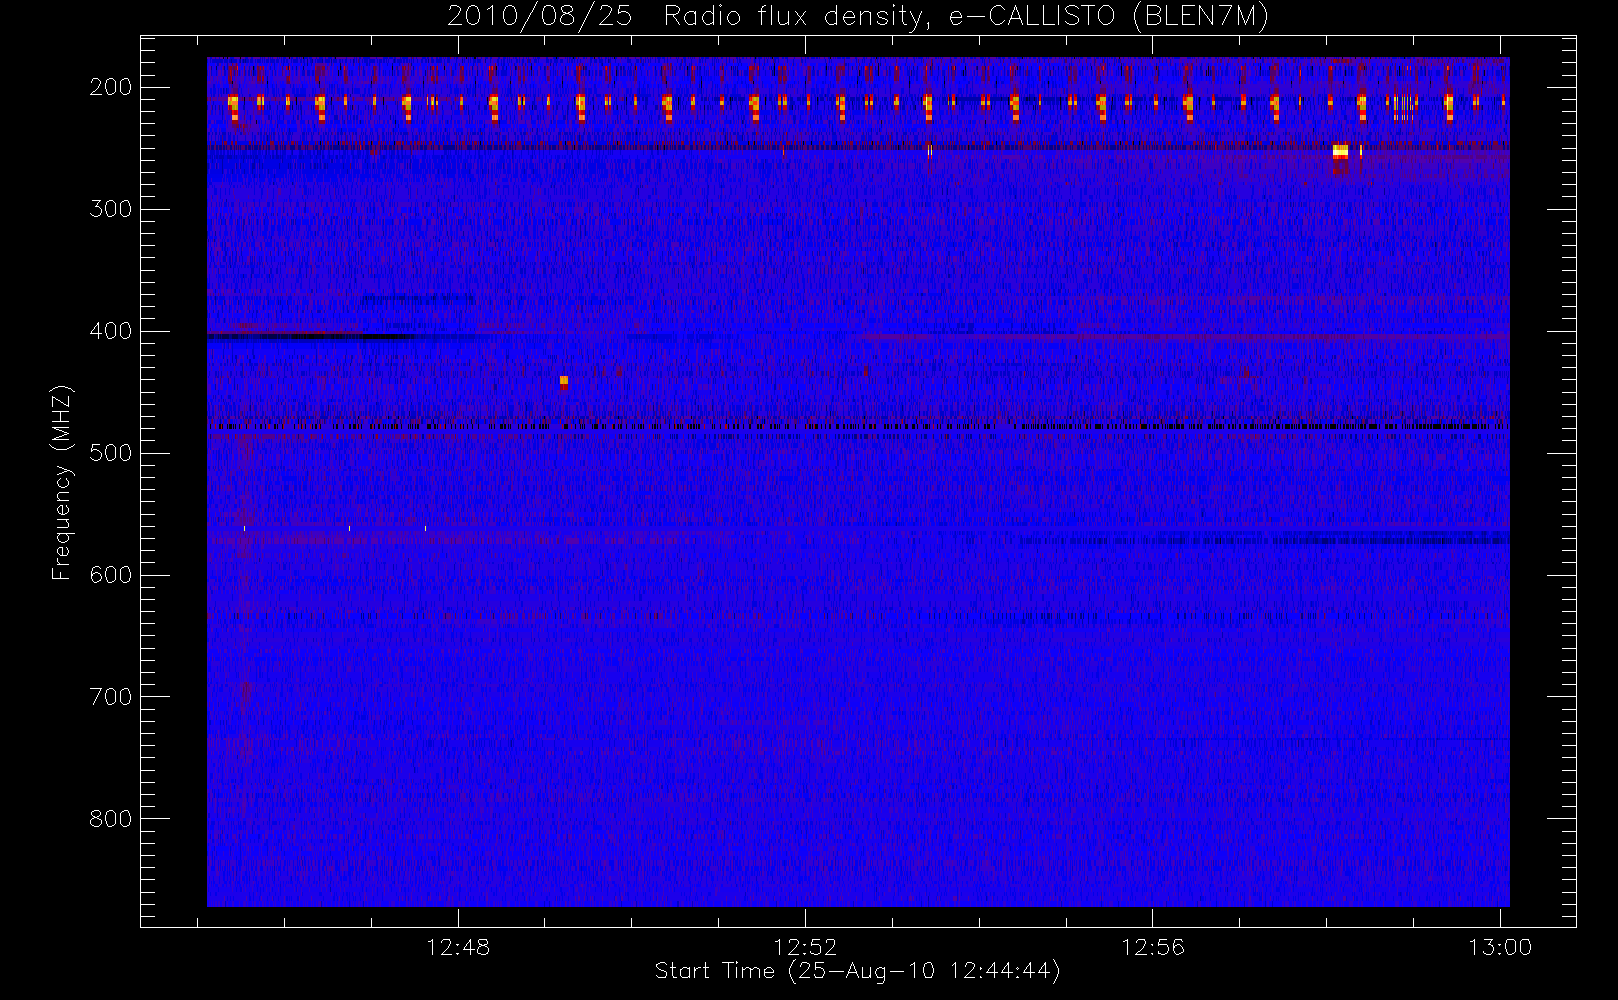This screenshot has width=1618, height=1000.
Task: Click the 700 frequency tick label
Action: tap(111, 697)
